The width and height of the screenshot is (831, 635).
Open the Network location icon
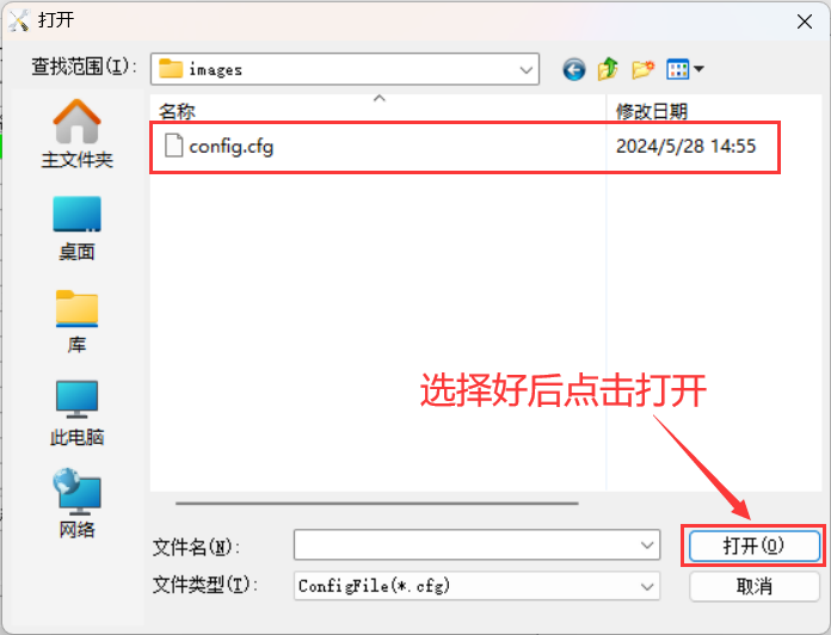pyautogui.click(x=77, y=504)
